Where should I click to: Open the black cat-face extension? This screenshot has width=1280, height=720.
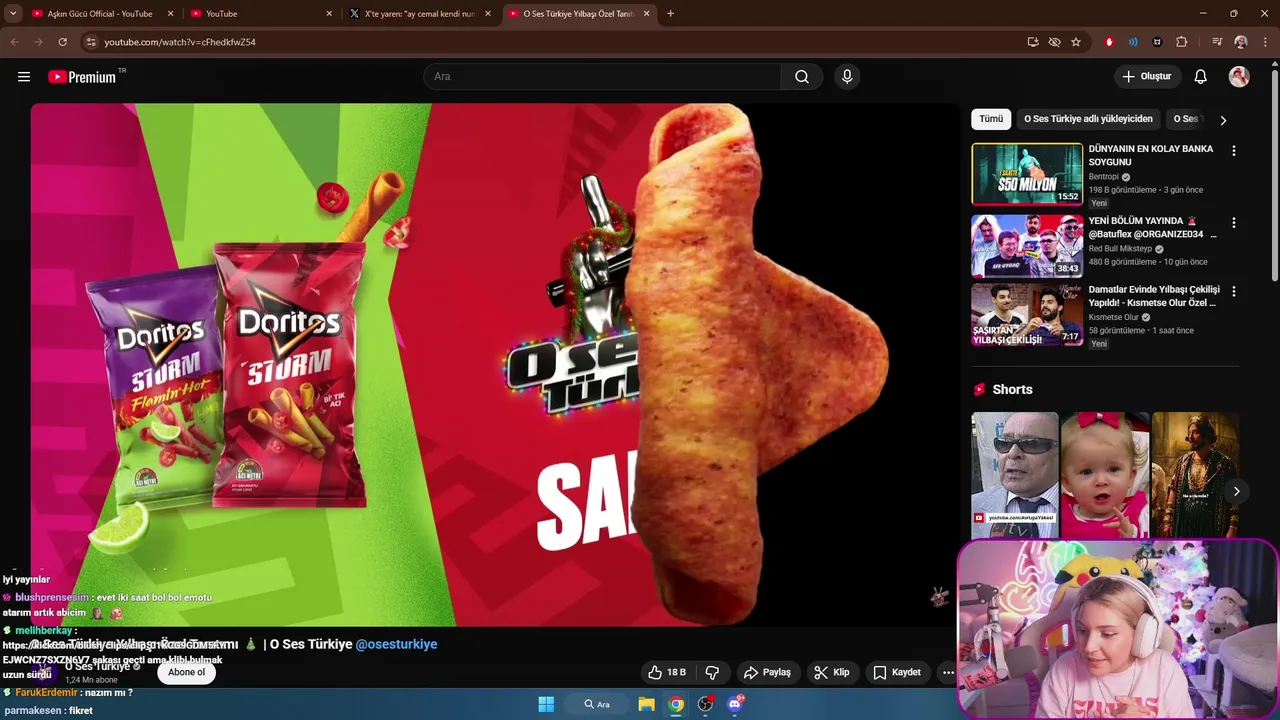tap(1157, 42)
